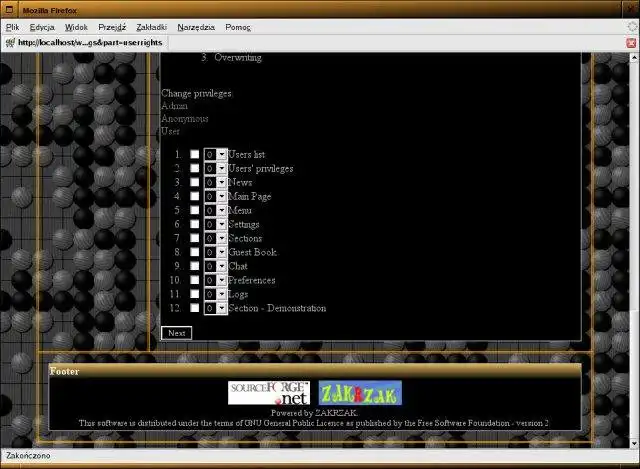Open the Main Page level dropdown
Screen dimensions: 640x469
[216, 196]
